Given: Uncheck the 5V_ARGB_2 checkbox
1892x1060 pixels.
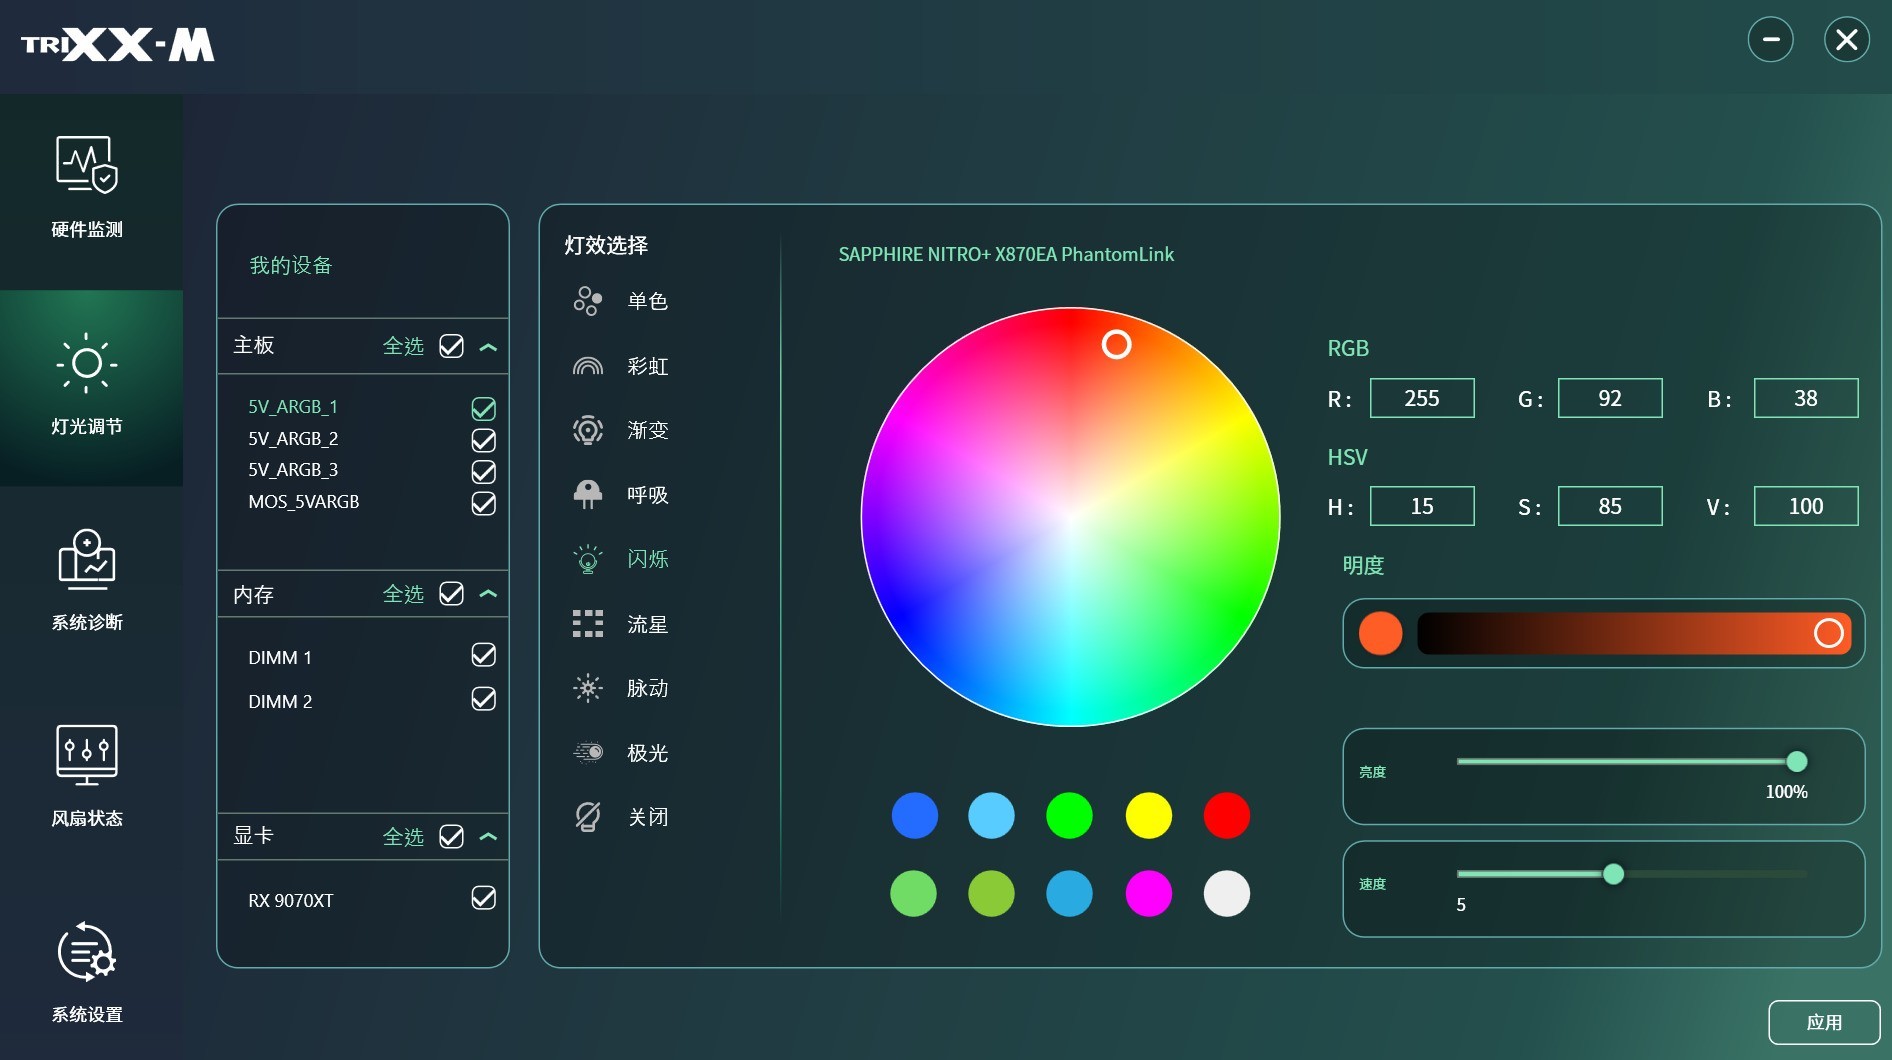Looking at the screenshot, I should coord(483,440).
